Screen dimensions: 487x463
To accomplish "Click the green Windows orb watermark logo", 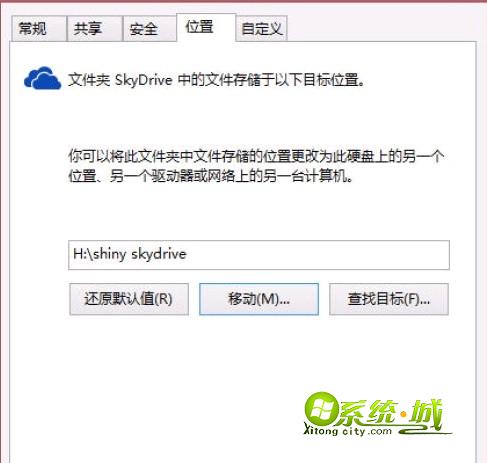I will coord(321,410).
